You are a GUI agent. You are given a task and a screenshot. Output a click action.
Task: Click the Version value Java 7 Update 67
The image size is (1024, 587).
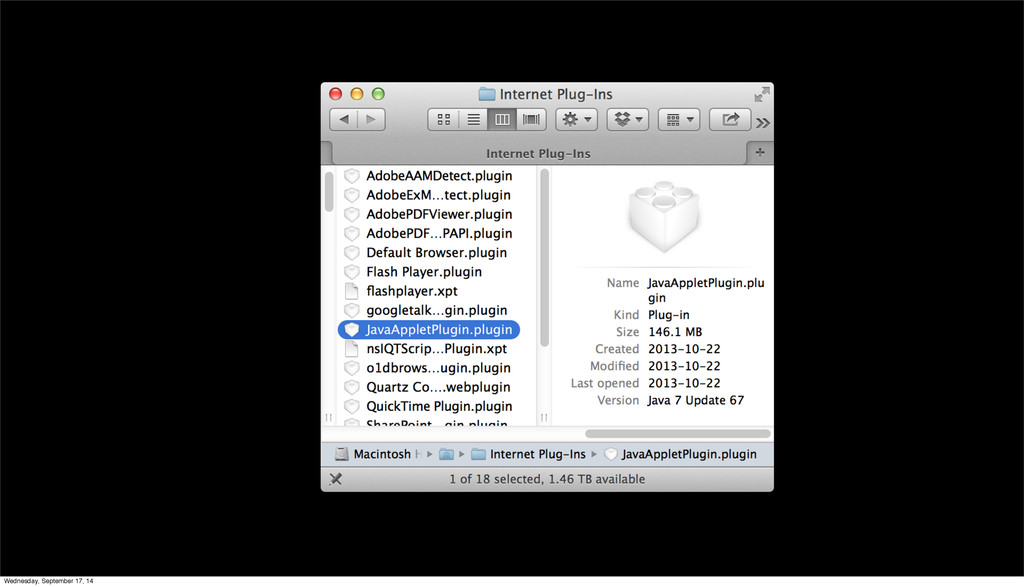pyautogui.click(x=696, y=400)
